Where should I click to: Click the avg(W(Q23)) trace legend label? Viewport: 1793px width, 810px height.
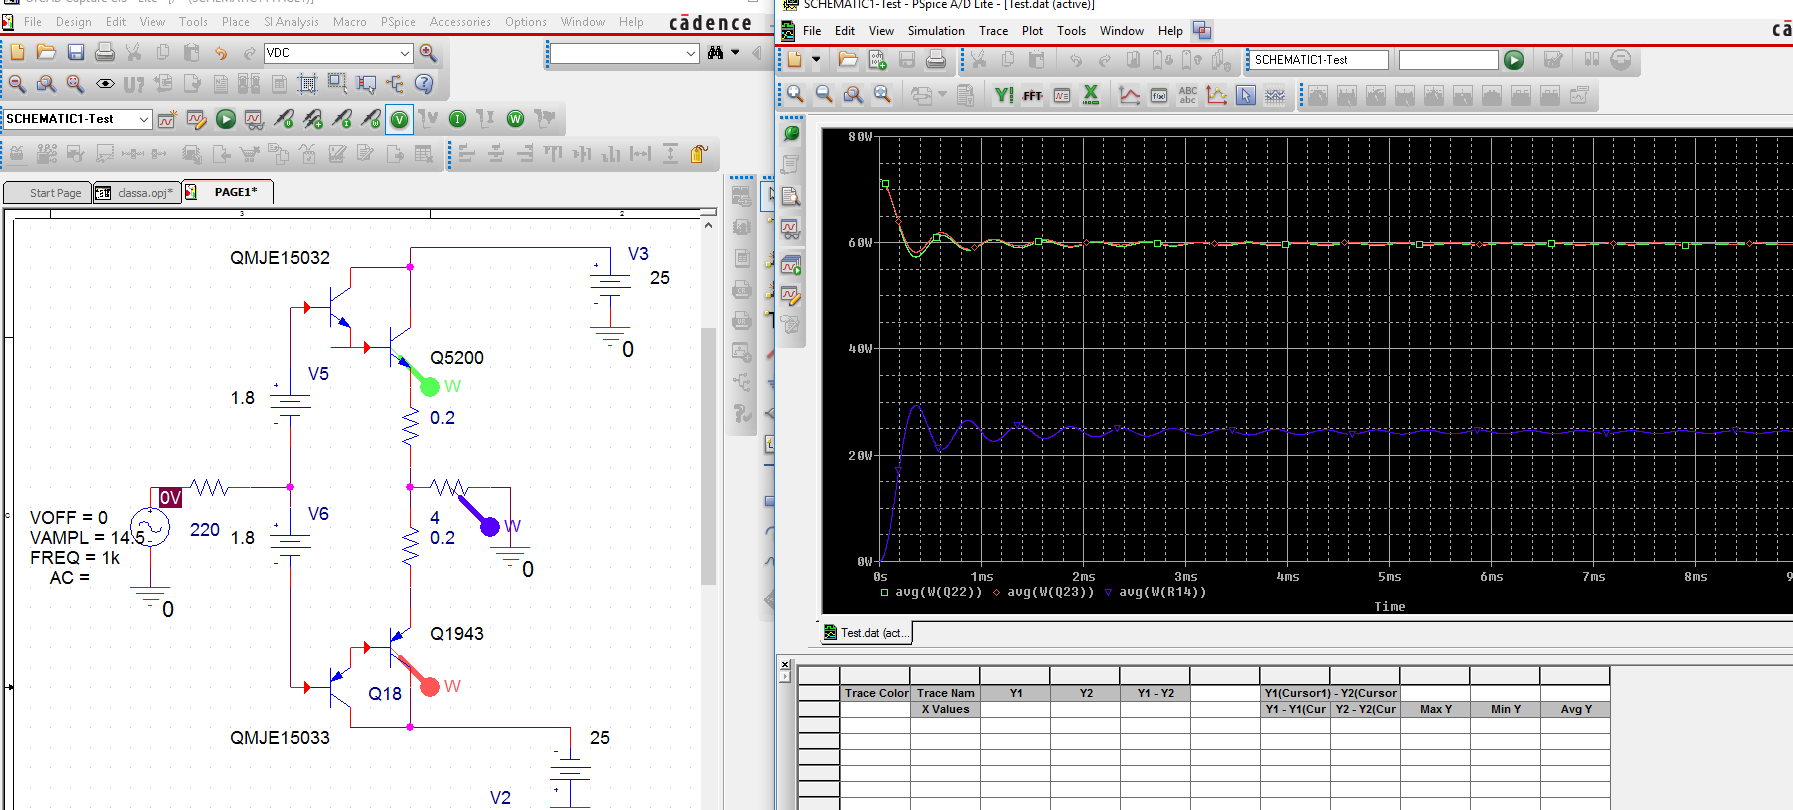[x=1050, y=592]
